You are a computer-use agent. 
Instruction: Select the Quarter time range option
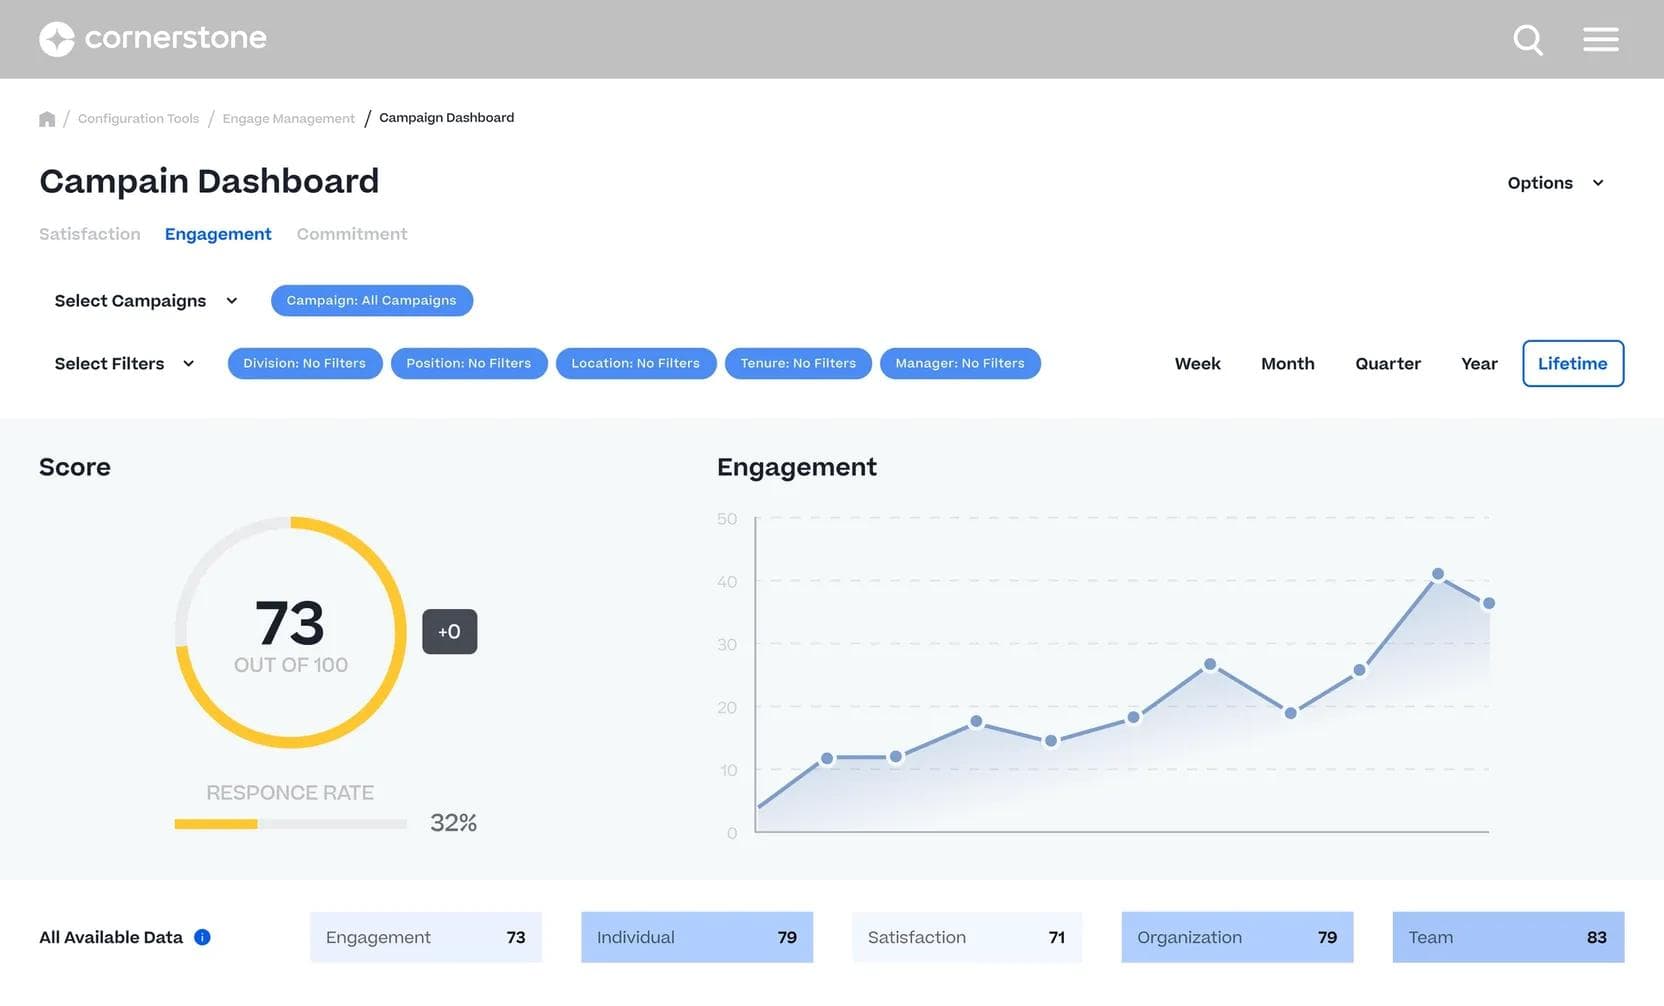(x=1388, y=363)
